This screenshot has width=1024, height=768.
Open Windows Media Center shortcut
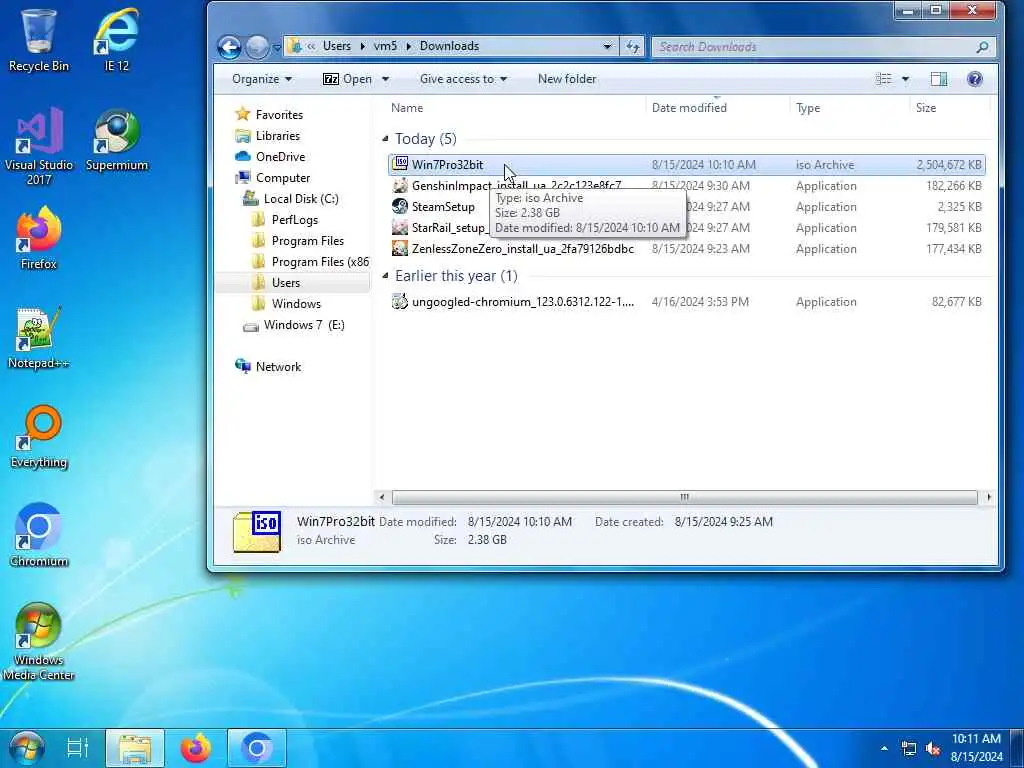(x=39, y=641)
